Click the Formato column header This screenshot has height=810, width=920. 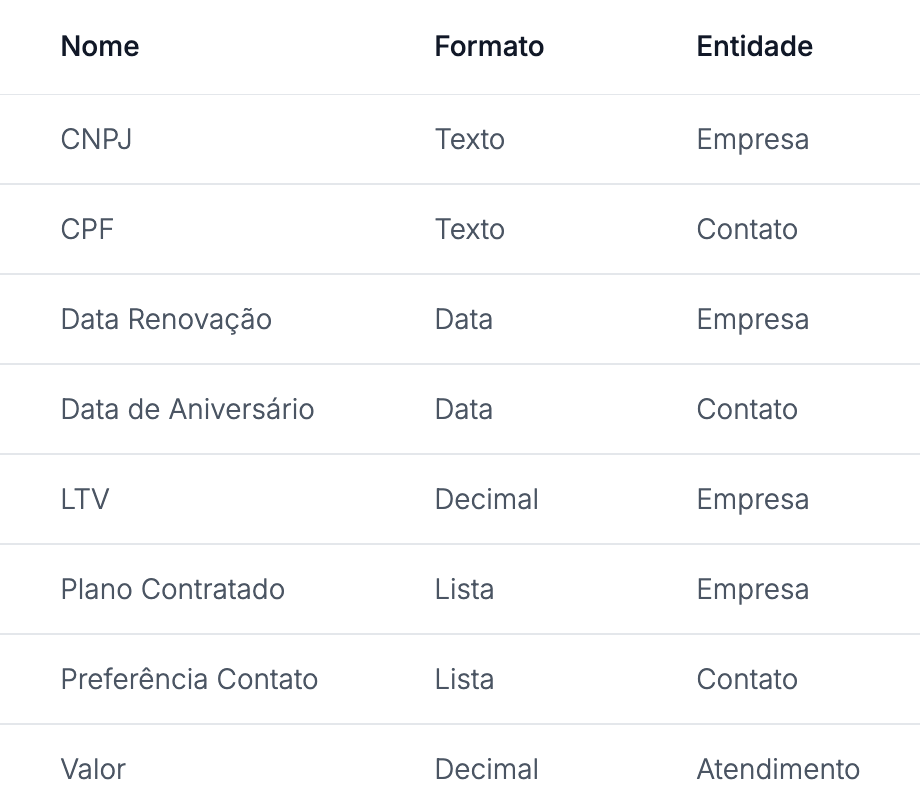click(489, 46)
